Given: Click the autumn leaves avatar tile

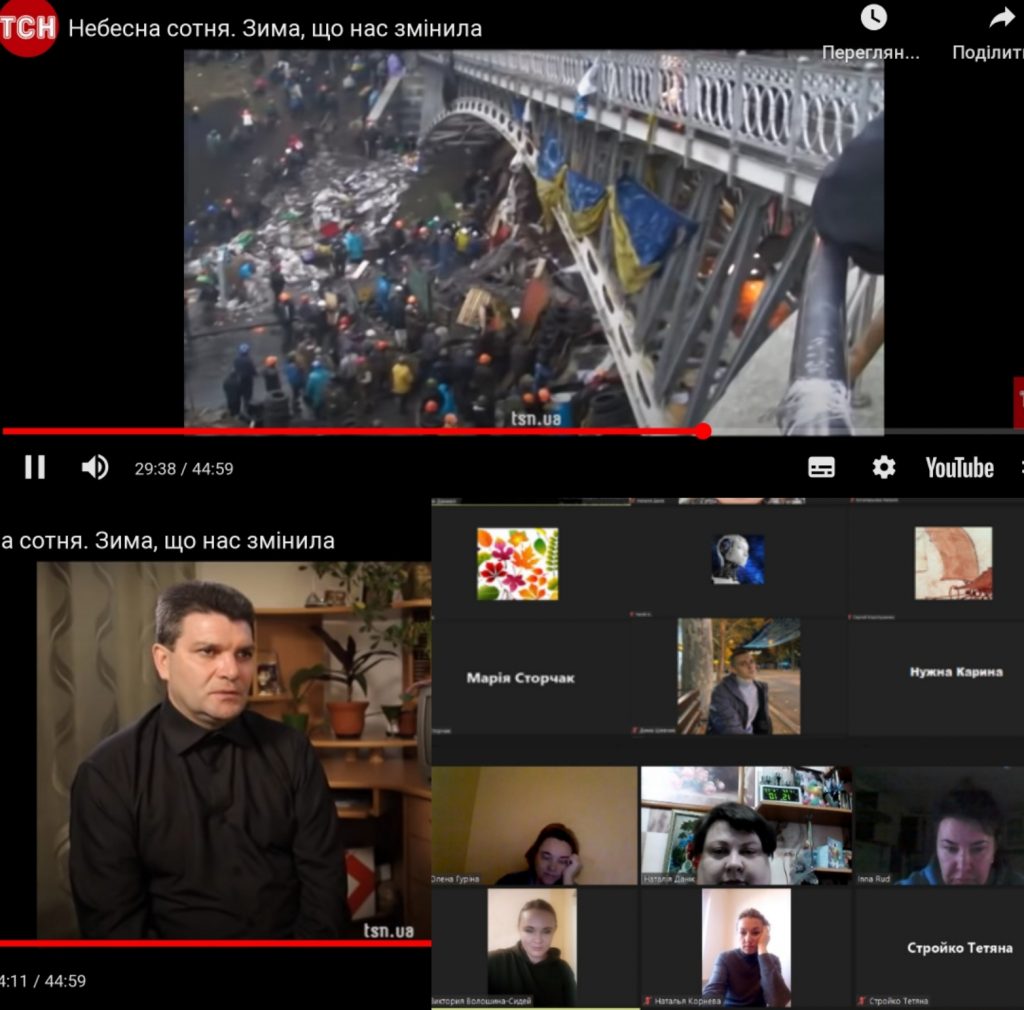Looking at the screenshot, I should click(518, 564).
